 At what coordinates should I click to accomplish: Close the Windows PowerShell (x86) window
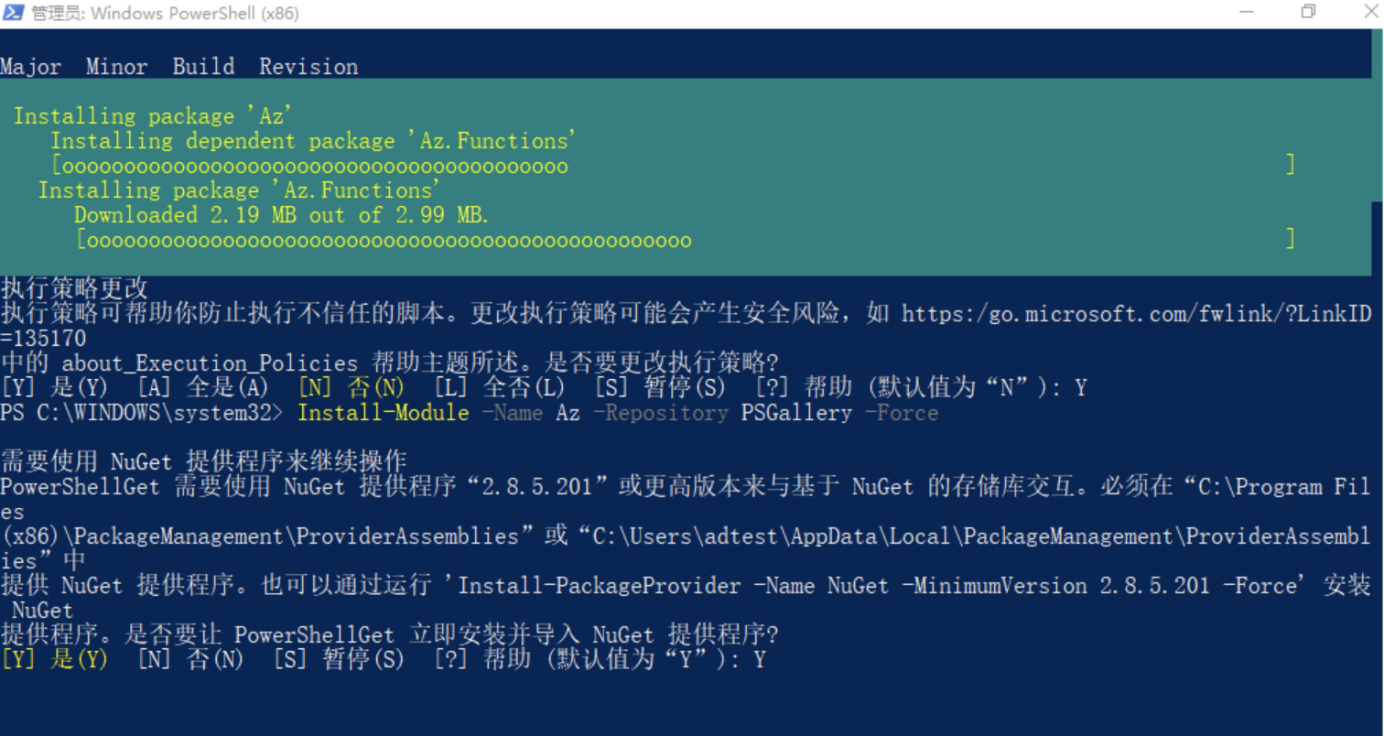(x=1370, y=12)
